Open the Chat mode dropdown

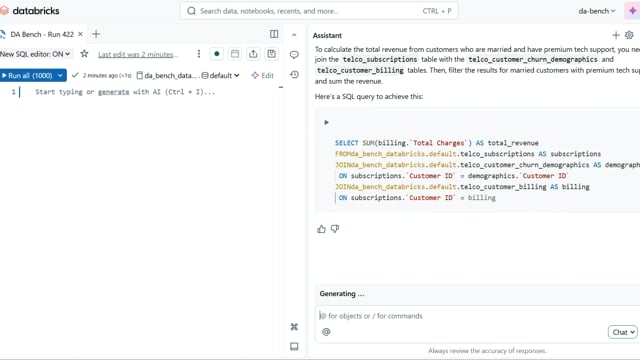622,332
